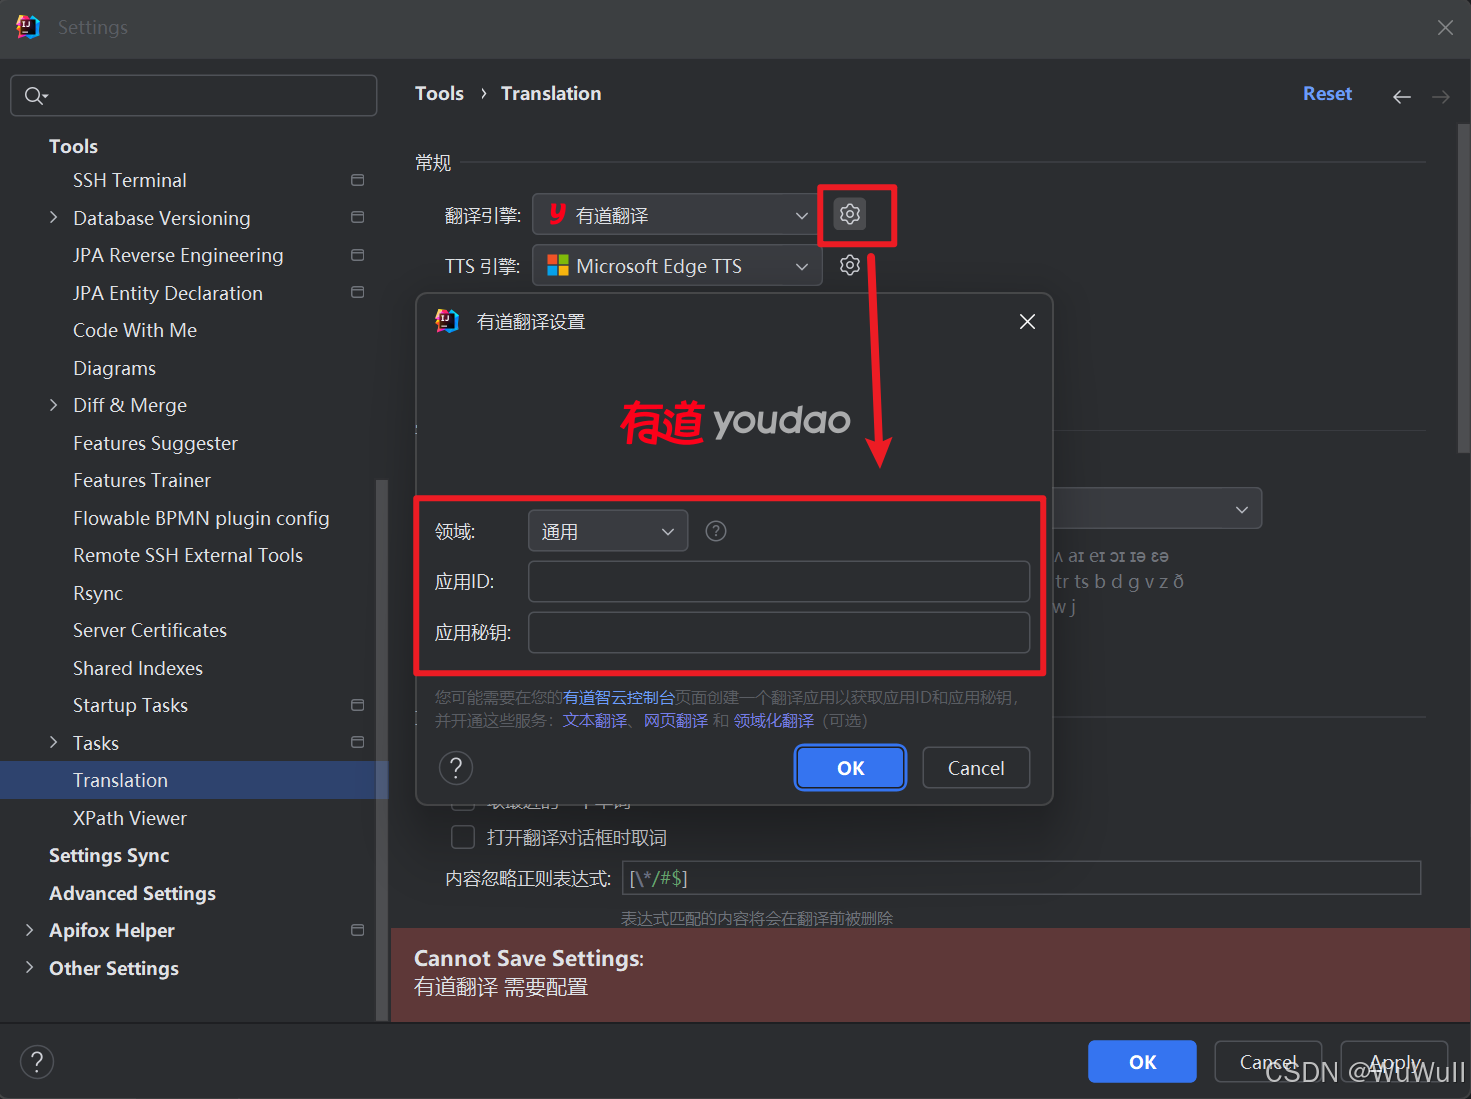Select Features Trainer settings page
The image size is (1471, 1099).
click(142, 480)
